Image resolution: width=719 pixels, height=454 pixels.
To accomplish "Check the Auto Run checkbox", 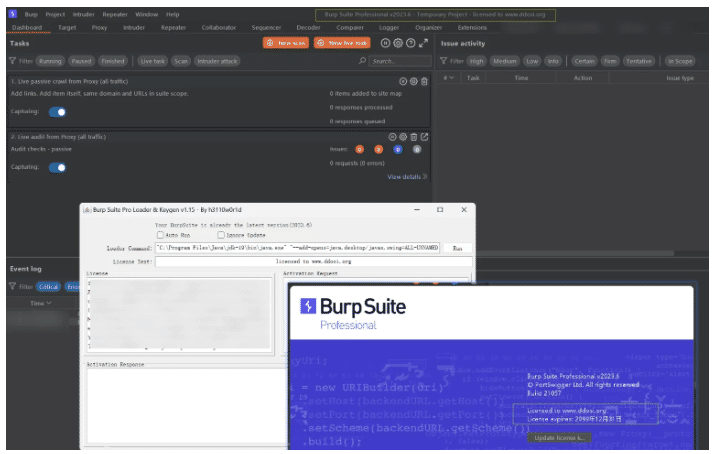I will point(159,236).
